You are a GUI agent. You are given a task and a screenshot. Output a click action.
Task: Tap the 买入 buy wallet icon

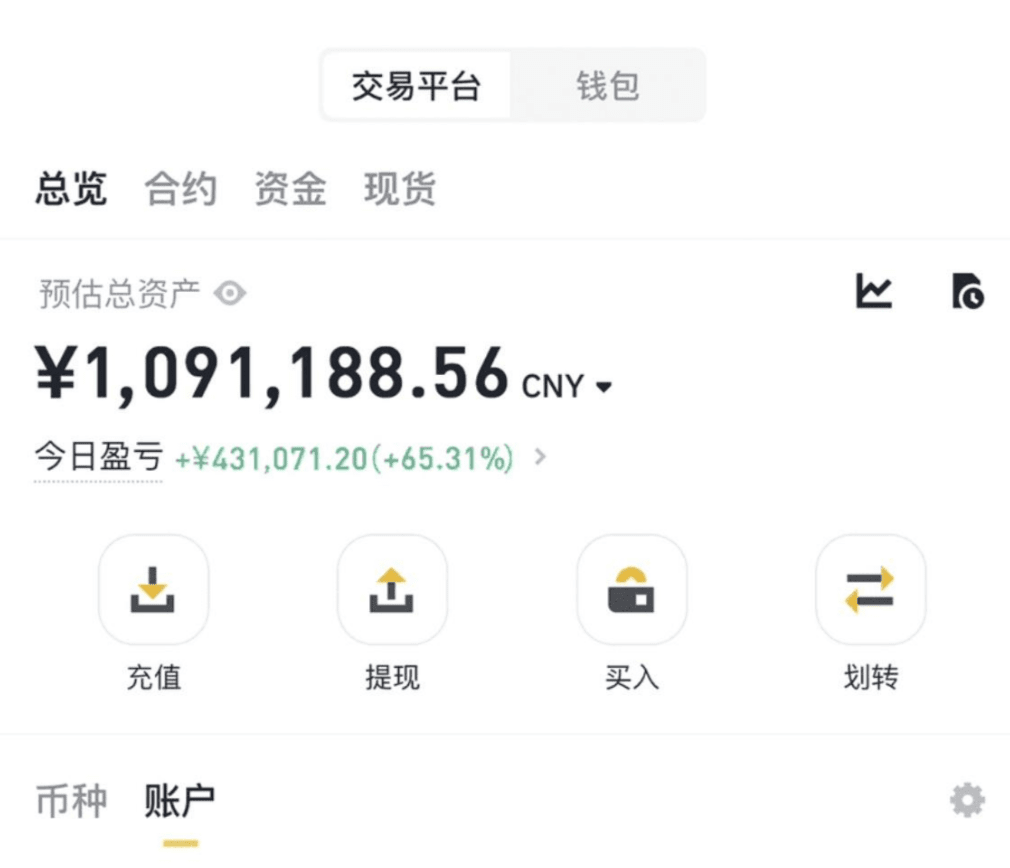point(631,589)
